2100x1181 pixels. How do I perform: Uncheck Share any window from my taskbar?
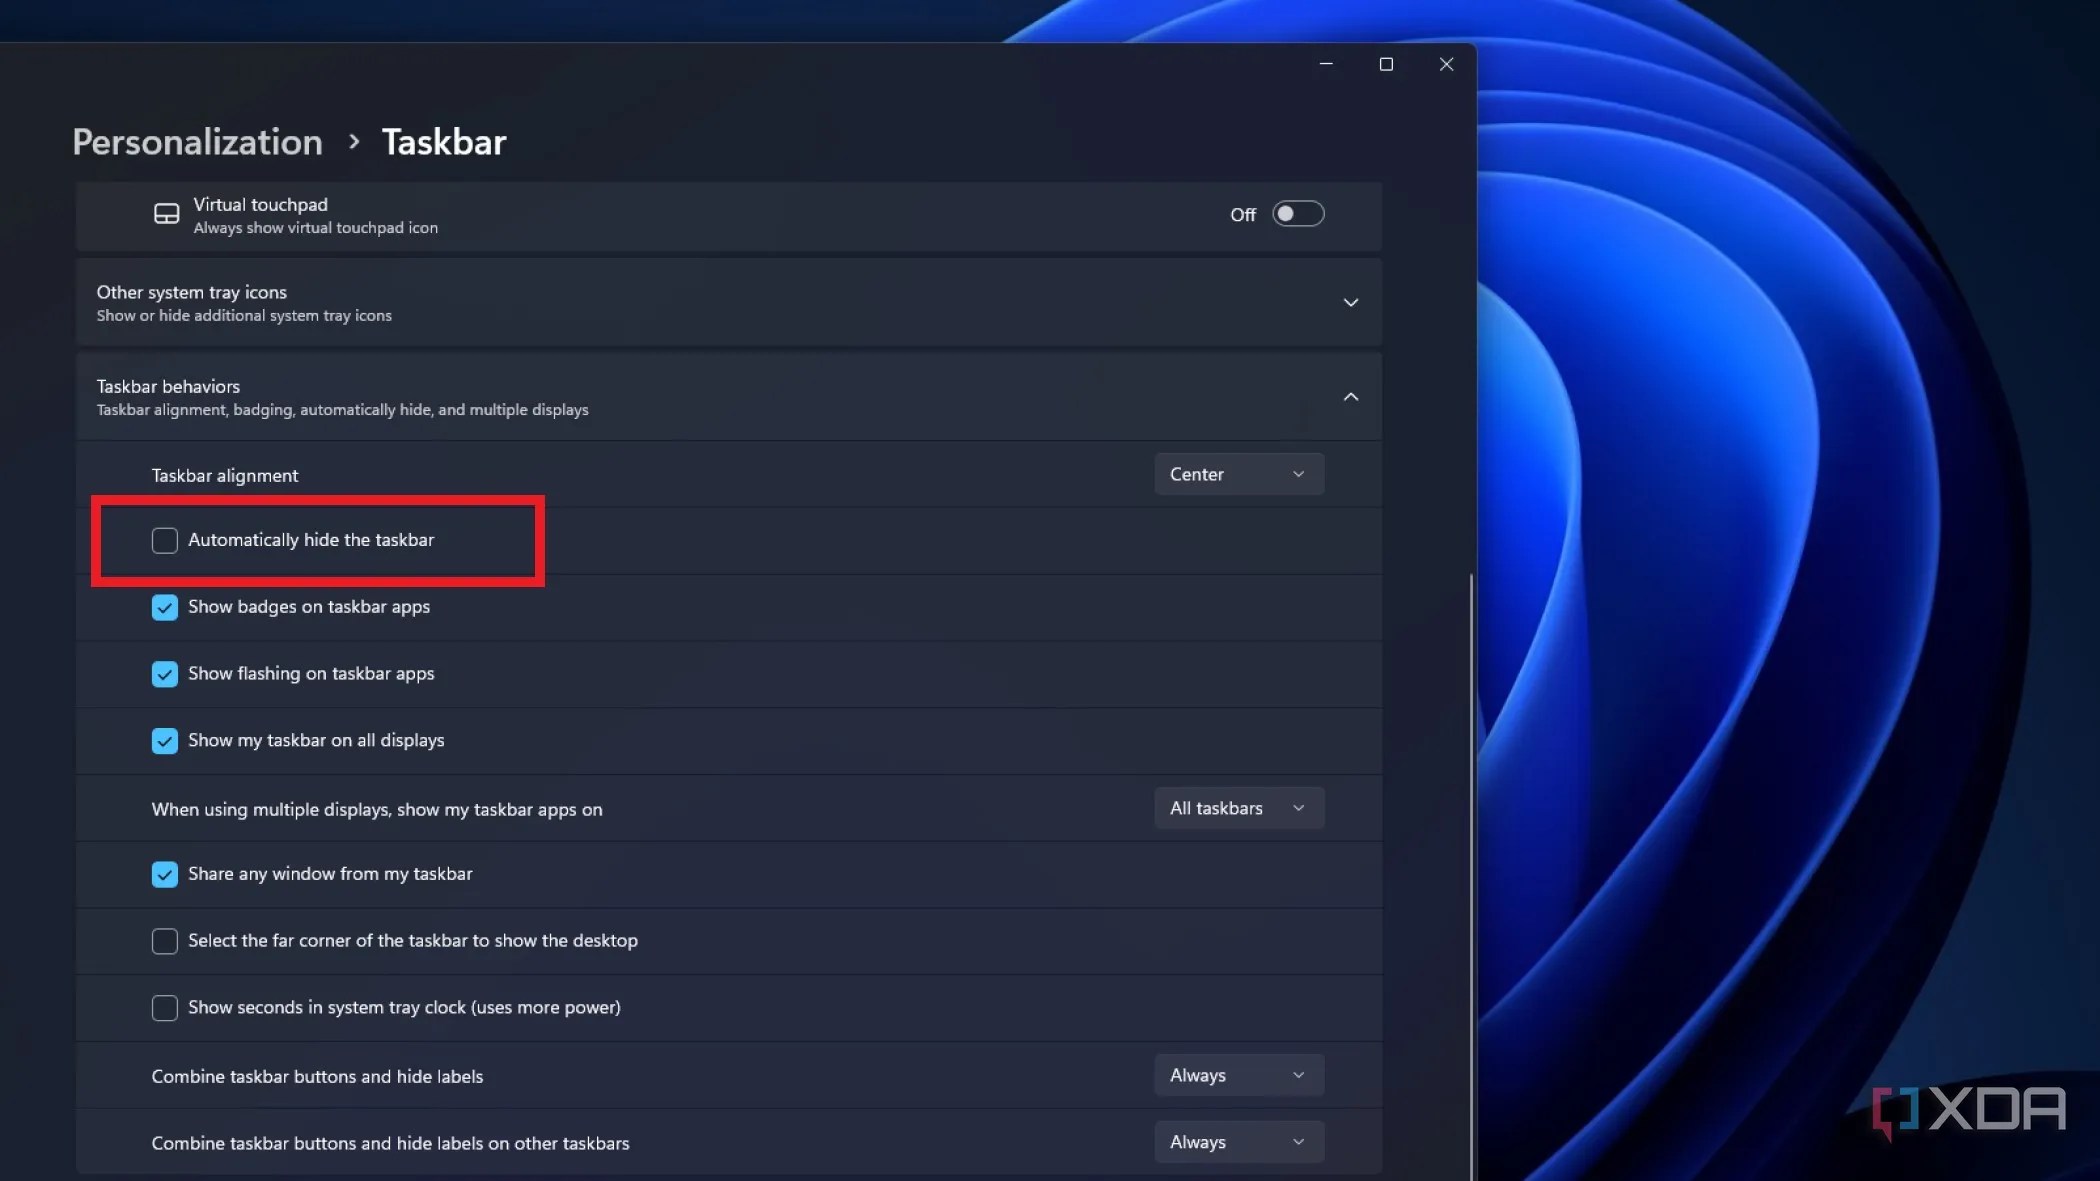click(x=165, y=874)
